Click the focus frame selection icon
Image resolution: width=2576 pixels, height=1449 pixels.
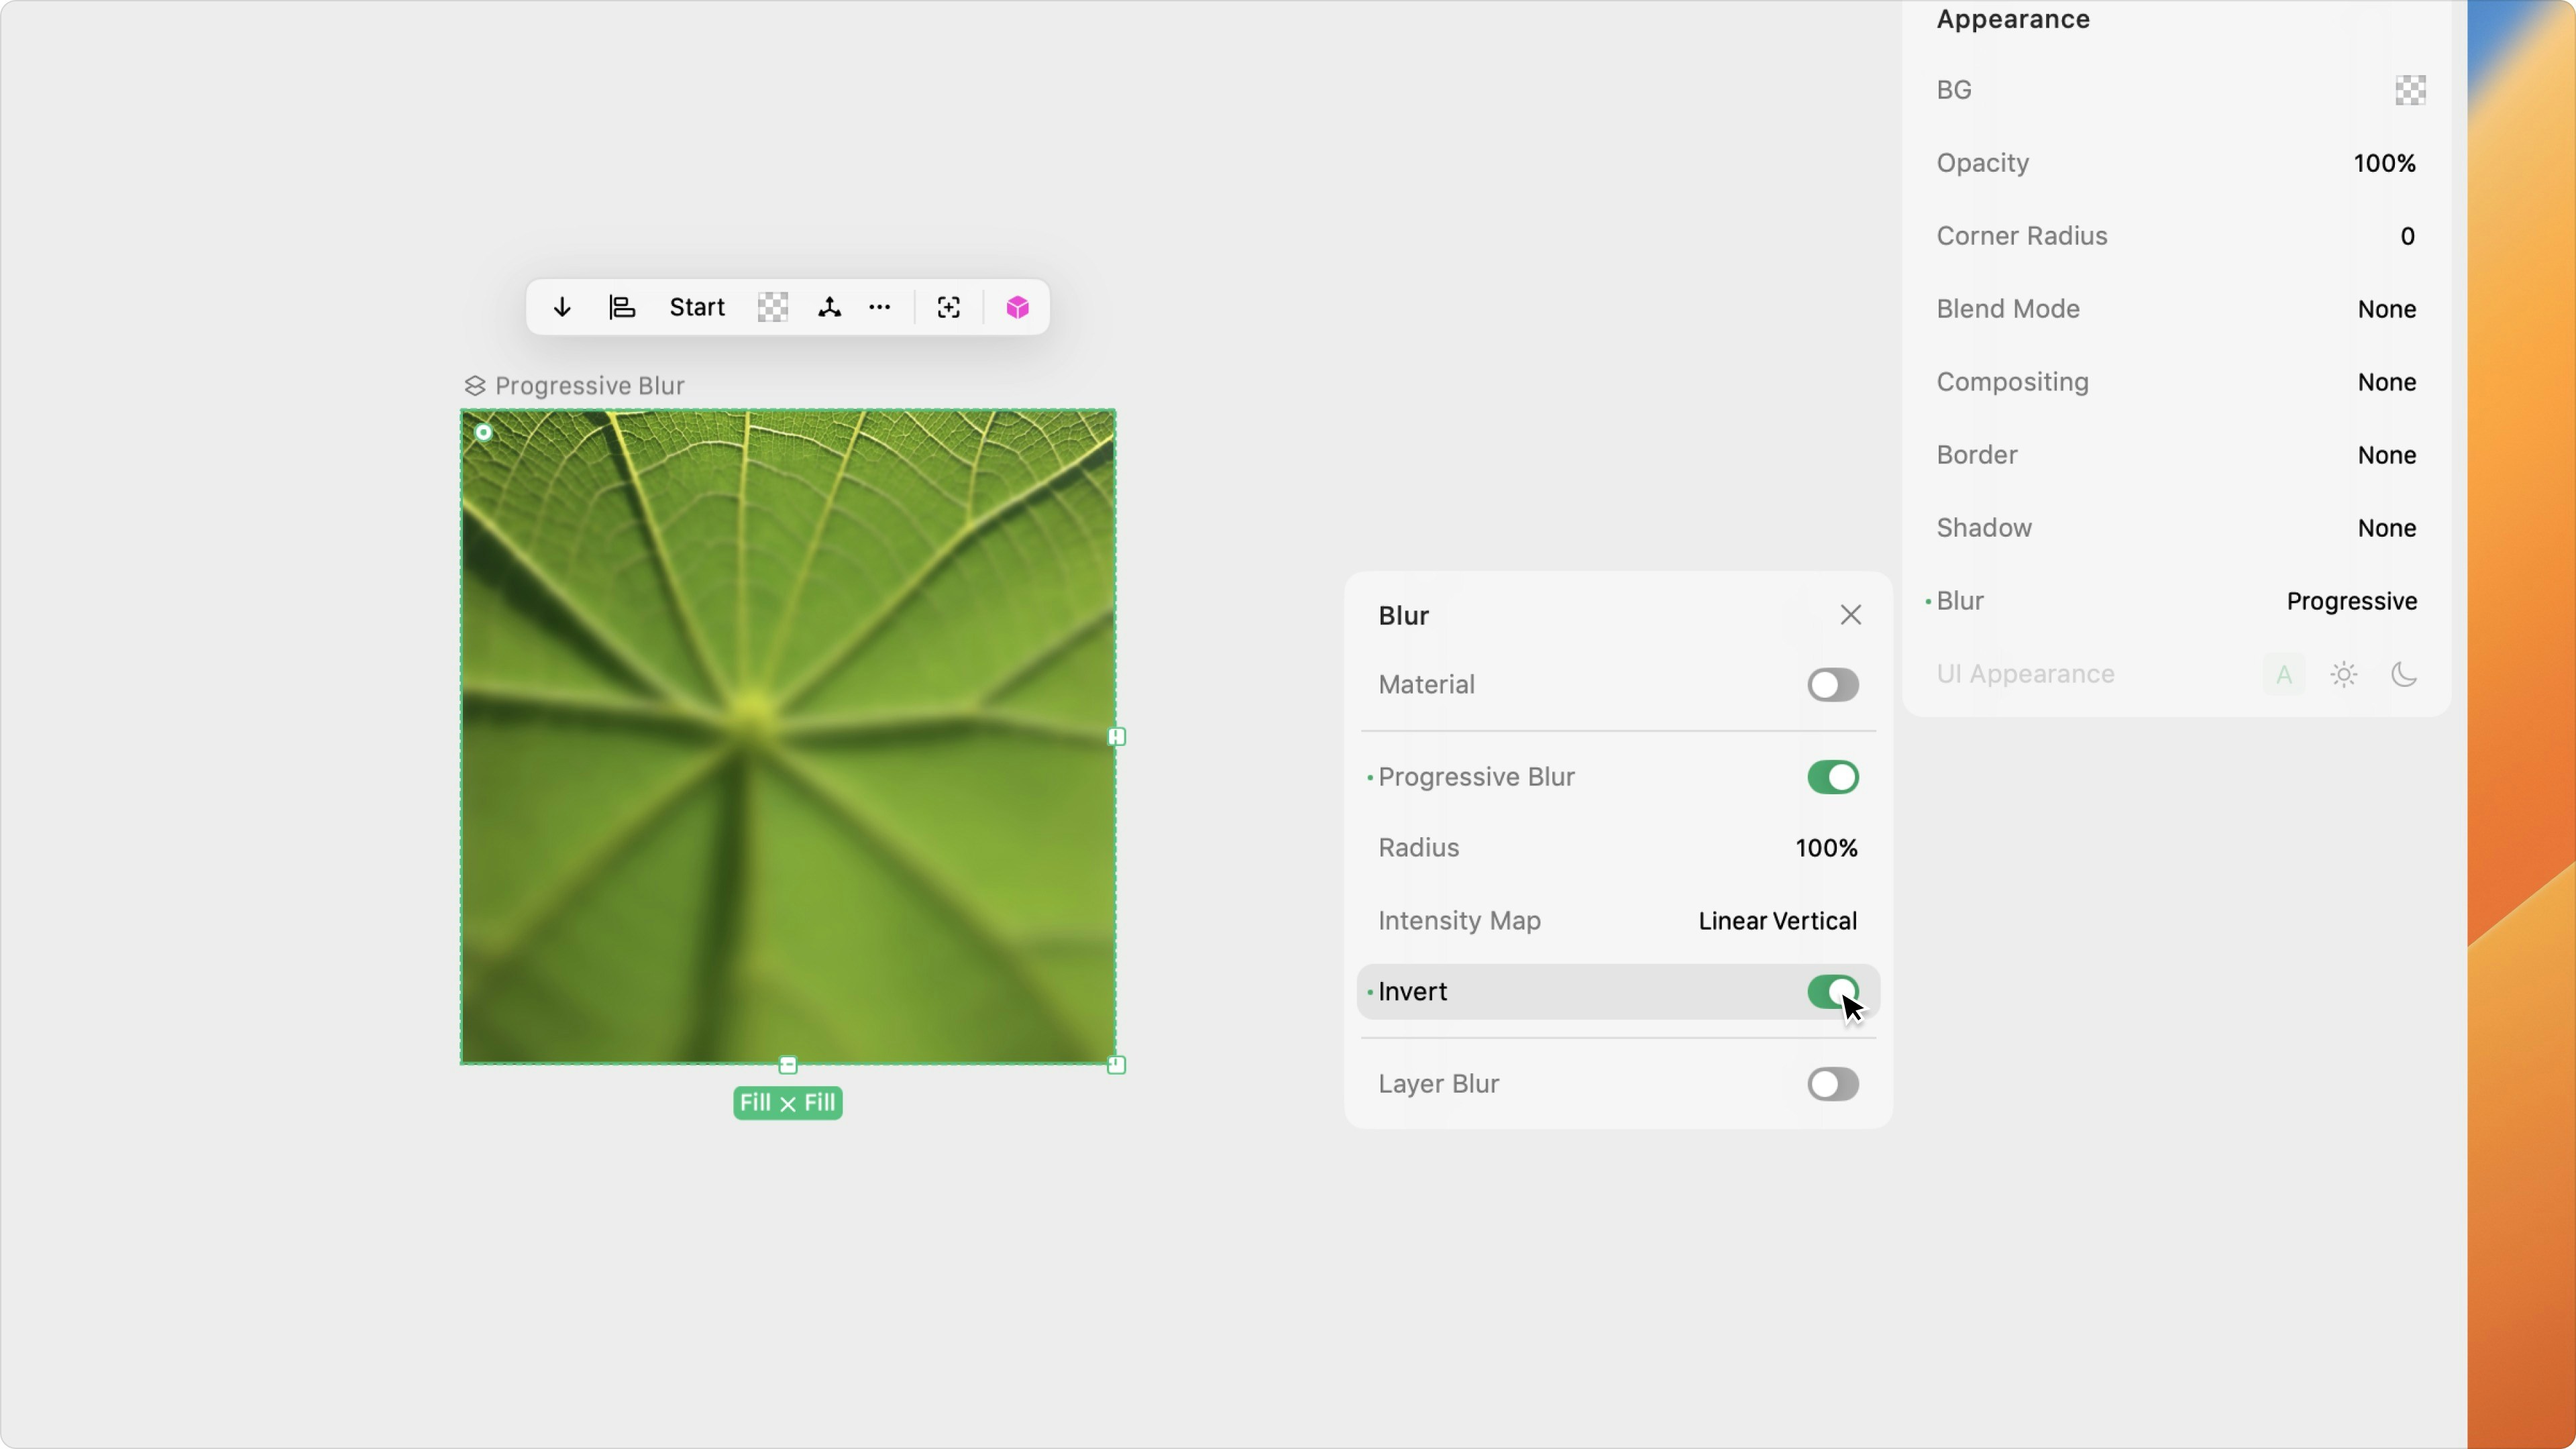pos(949,307)
